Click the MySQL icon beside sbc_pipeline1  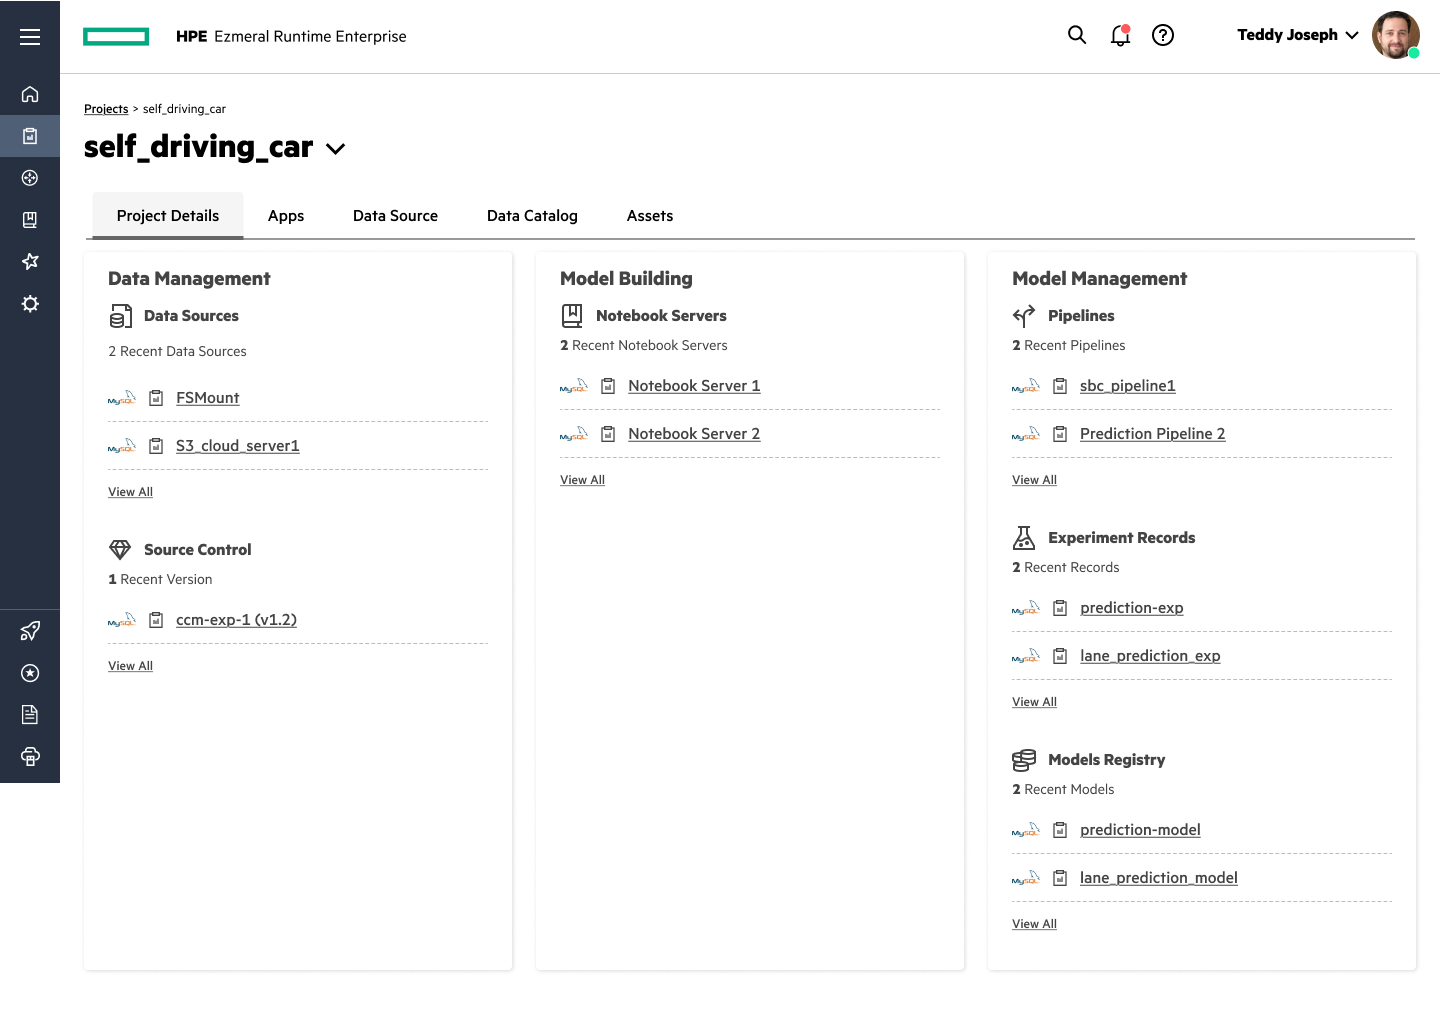(1026, 386)
